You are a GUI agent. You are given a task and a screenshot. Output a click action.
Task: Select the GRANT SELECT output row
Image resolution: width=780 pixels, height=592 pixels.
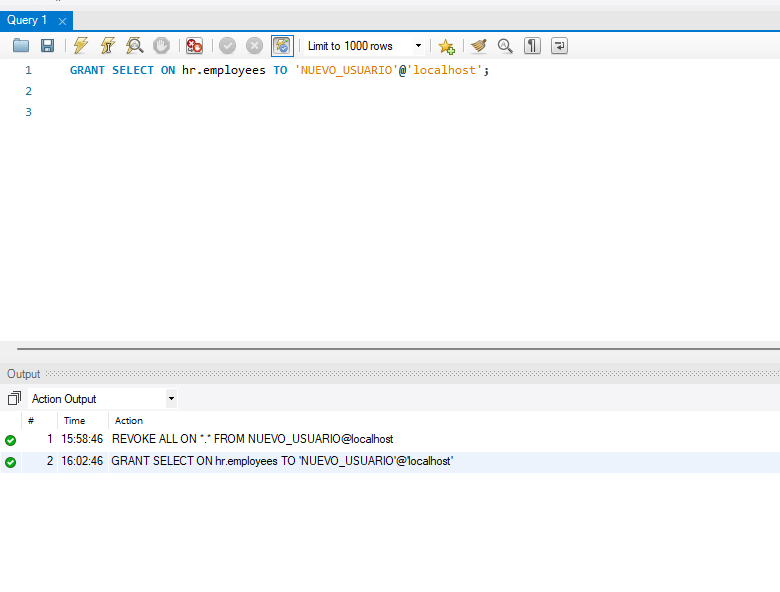point(390,462)
